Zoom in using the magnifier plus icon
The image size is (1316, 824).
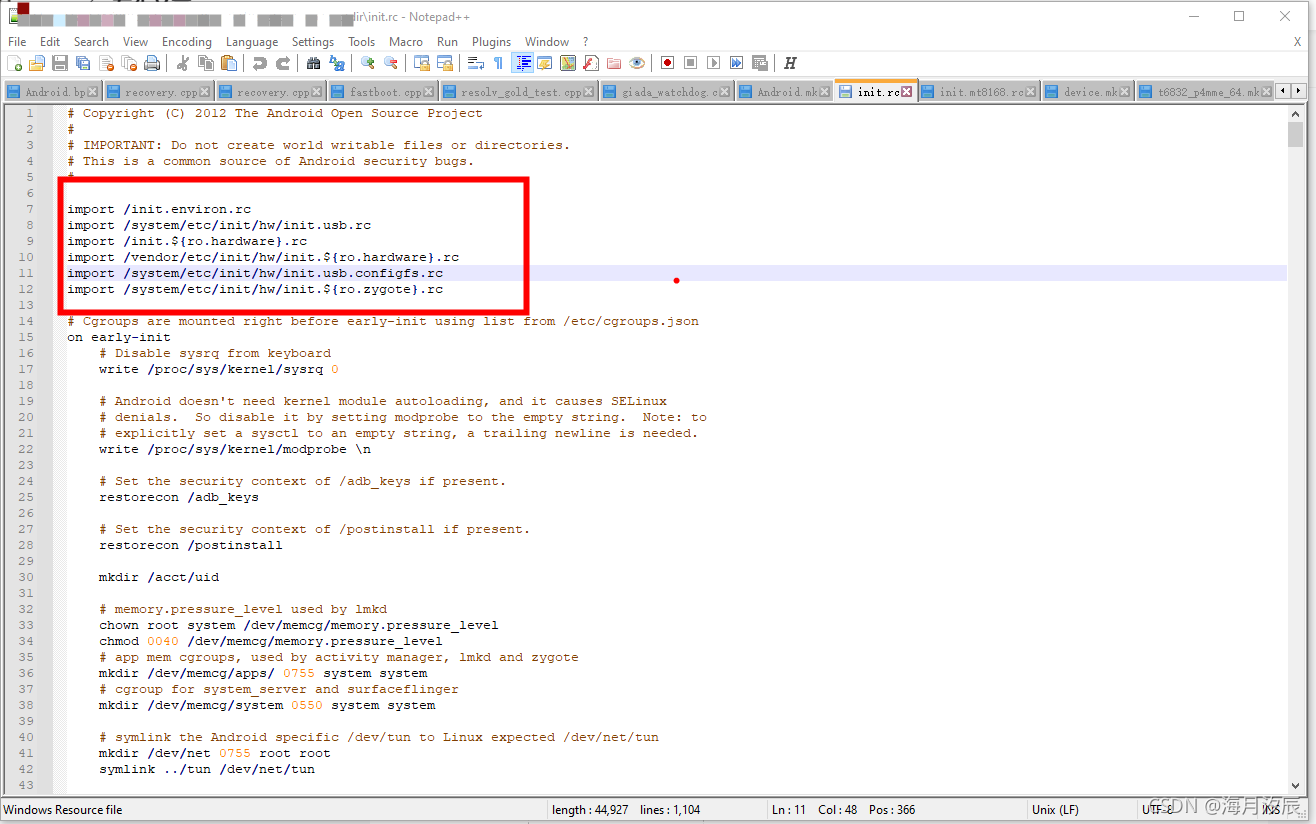click(x=367, y=62)
